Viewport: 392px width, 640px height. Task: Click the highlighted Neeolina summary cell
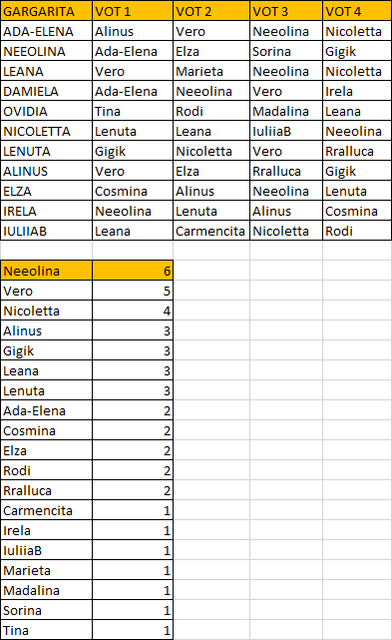46,271
